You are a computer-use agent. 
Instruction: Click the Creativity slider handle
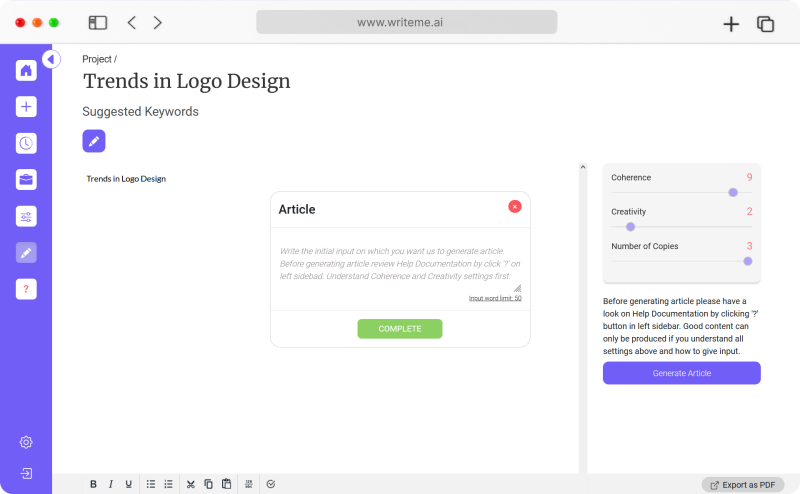(631, 227)
